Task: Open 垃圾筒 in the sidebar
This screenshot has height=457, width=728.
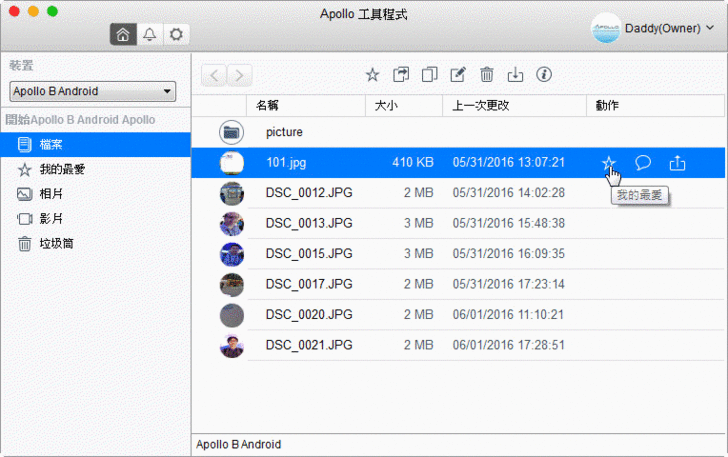Action: pos(55,243)
